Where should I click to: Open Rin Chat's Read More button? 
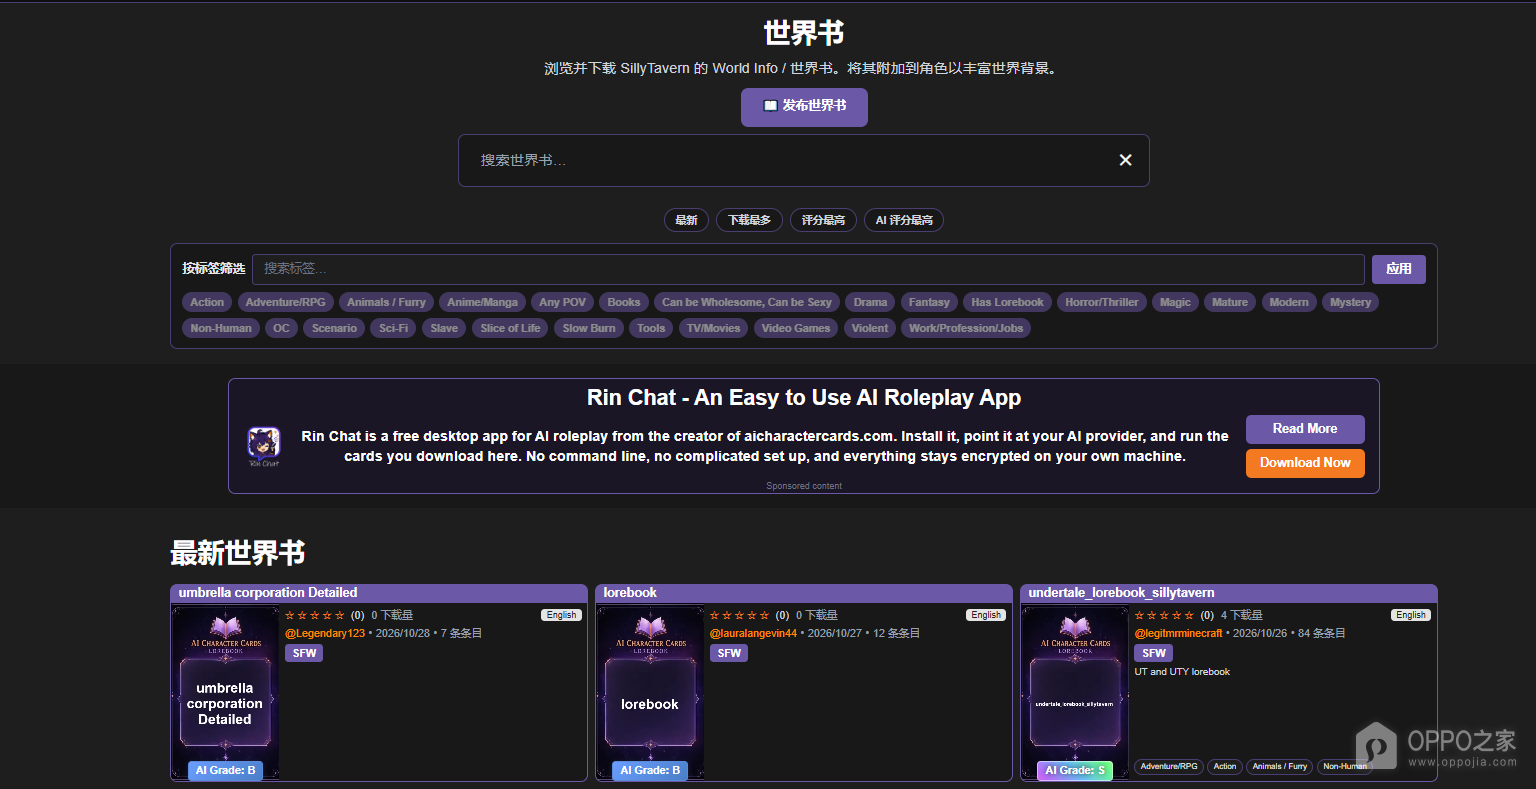click(1305, 429)
